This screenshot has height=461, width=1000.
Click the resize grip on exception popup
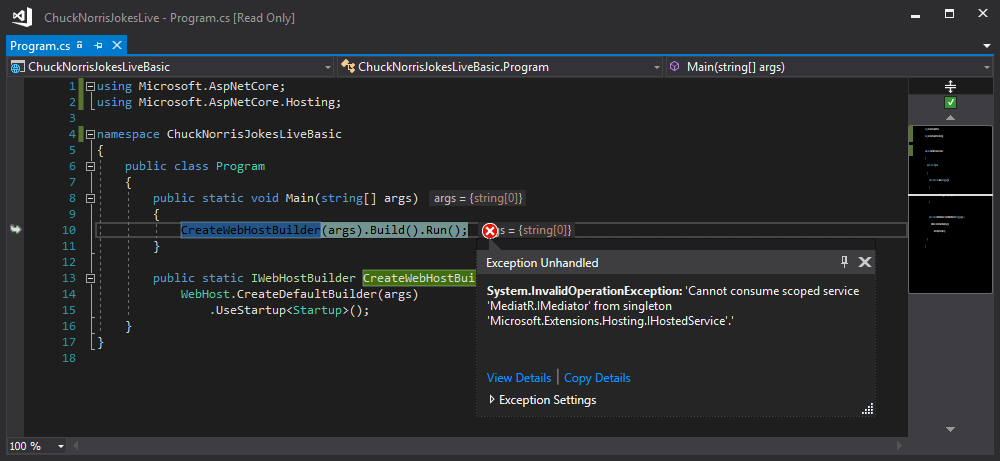[x=867, y=407]
